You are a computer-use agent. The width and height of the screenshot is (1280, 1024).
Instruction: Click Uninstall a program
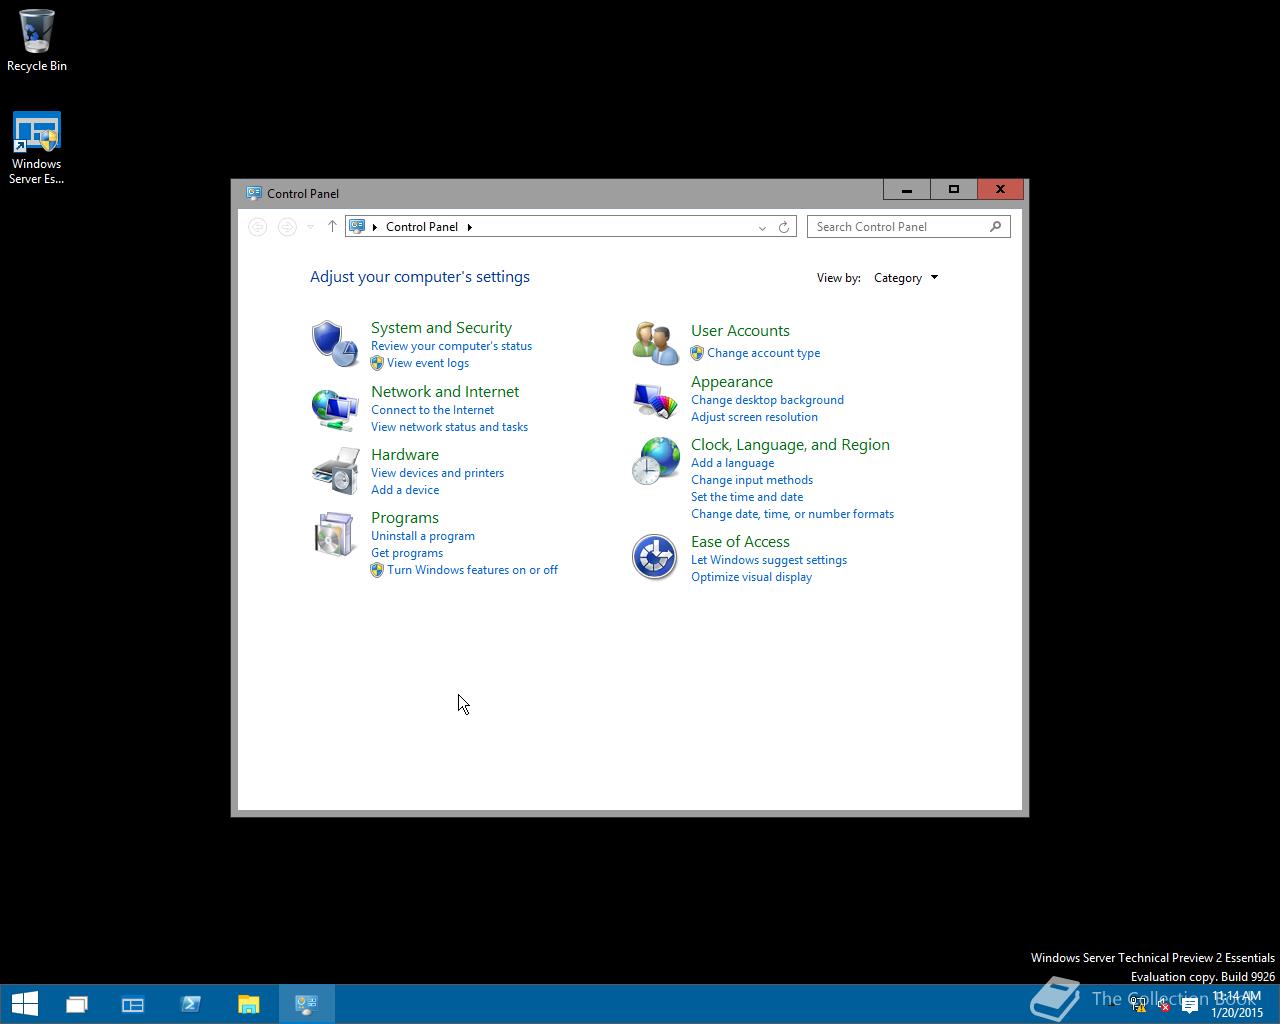[423, 536]
